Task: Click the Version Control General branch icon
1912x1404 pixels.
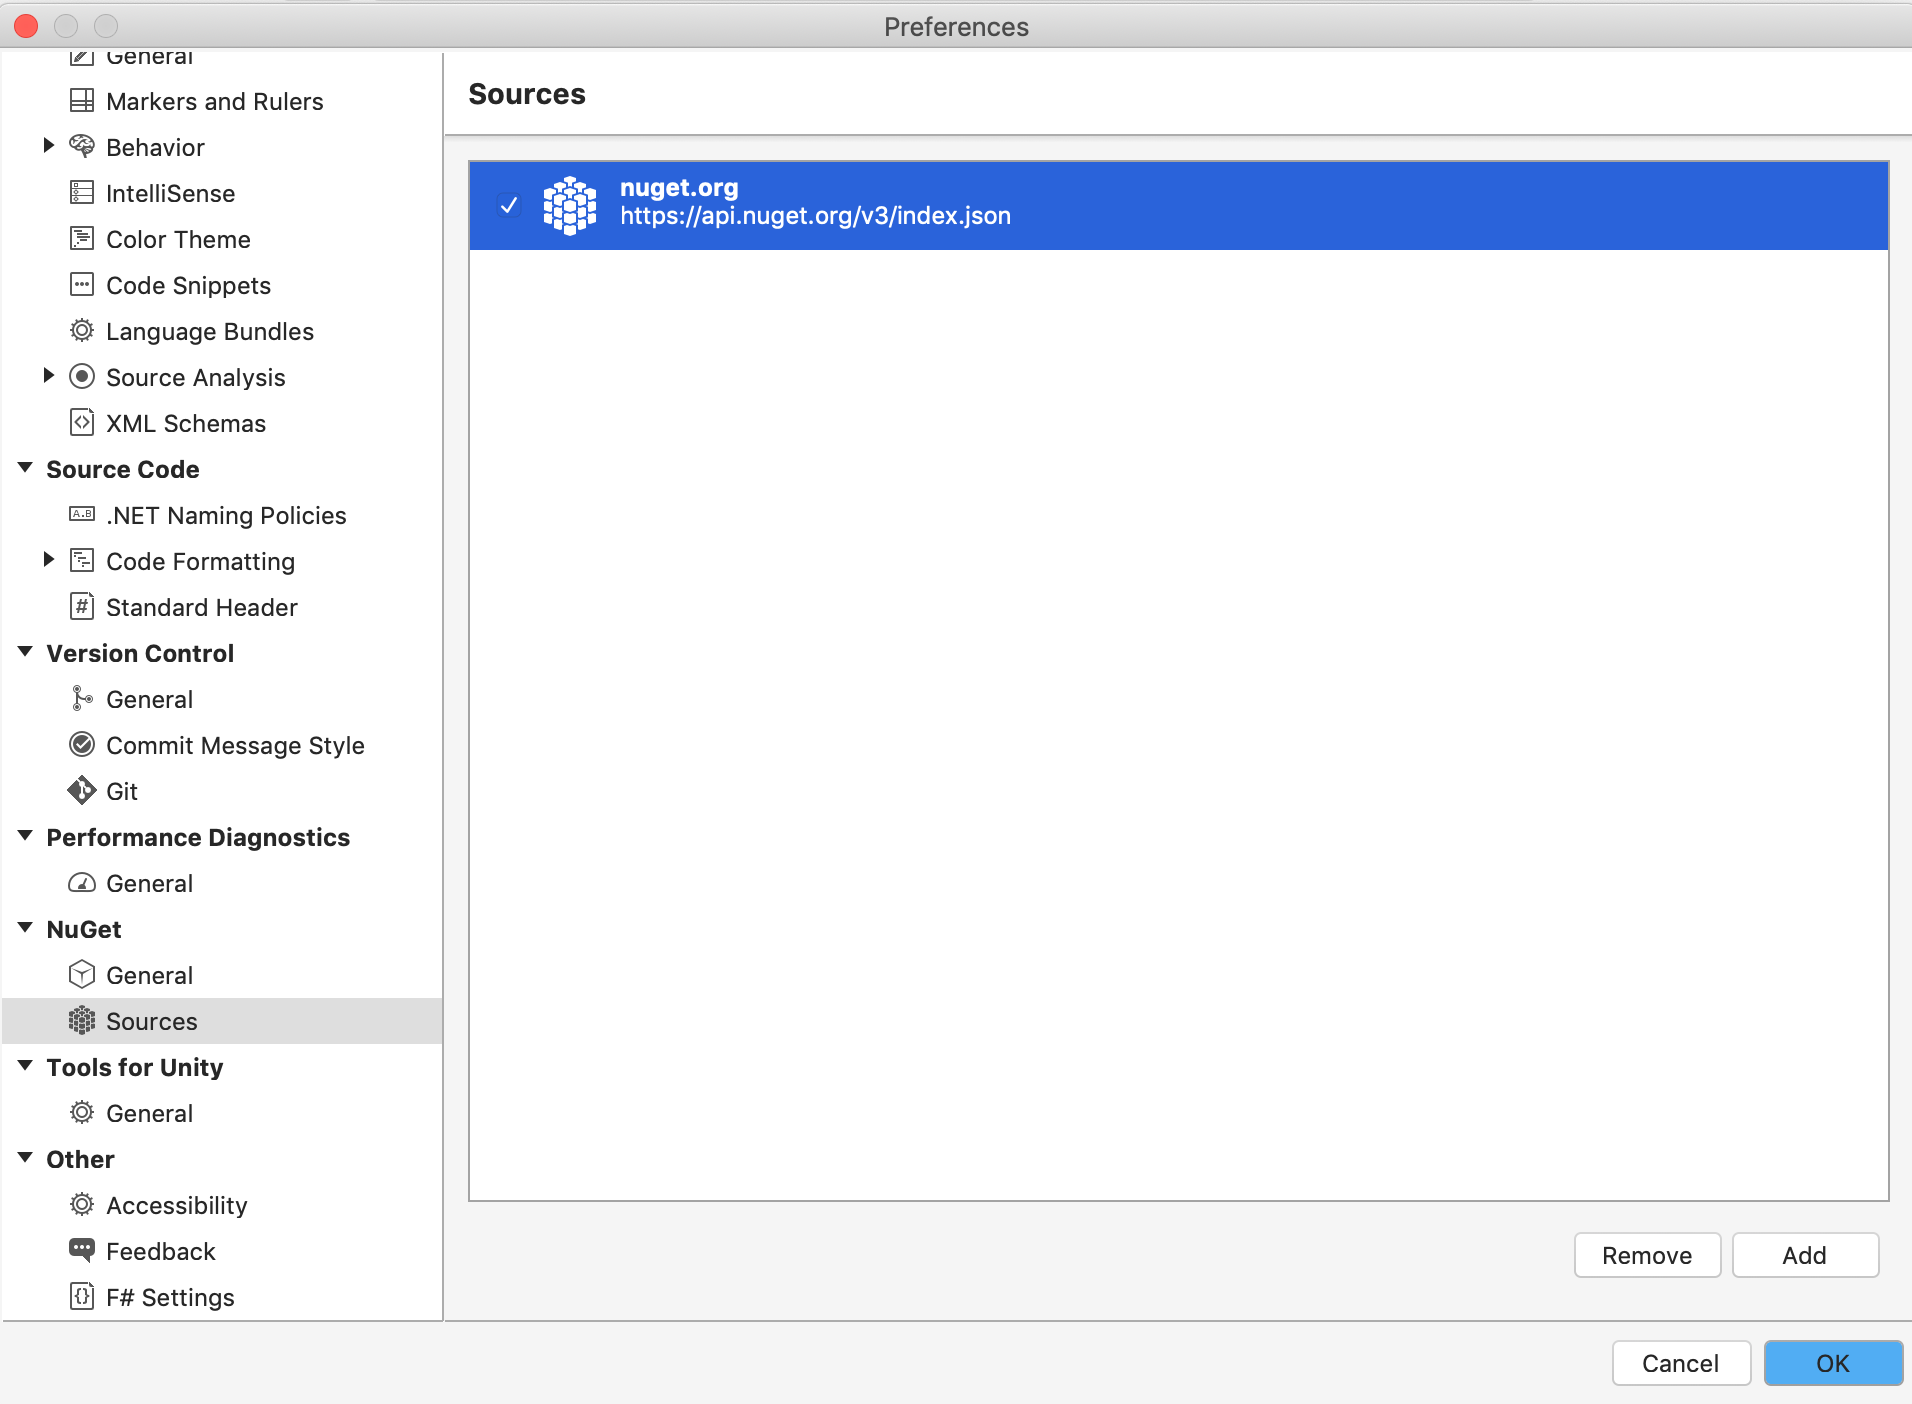Action: [x=82, y=699]
